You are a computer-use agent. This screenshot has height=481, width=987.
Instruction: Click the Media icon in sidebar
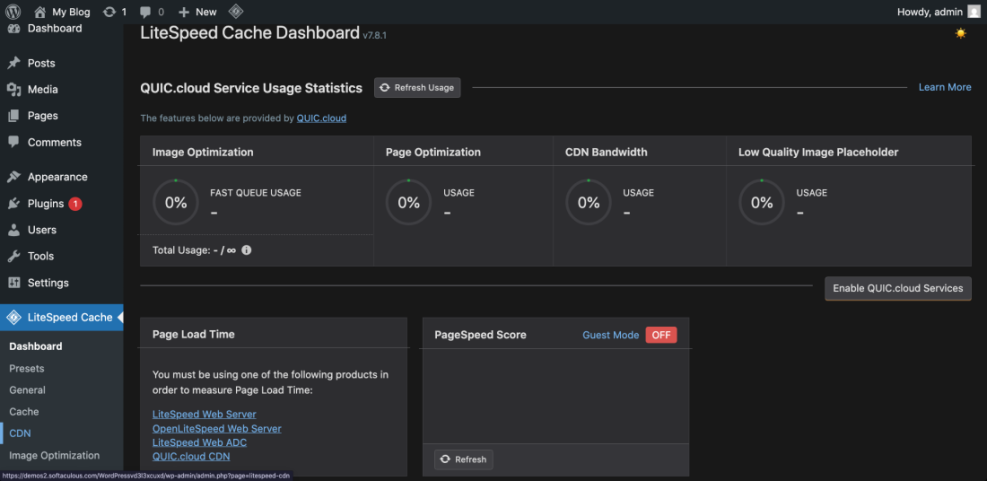(14, 89)
